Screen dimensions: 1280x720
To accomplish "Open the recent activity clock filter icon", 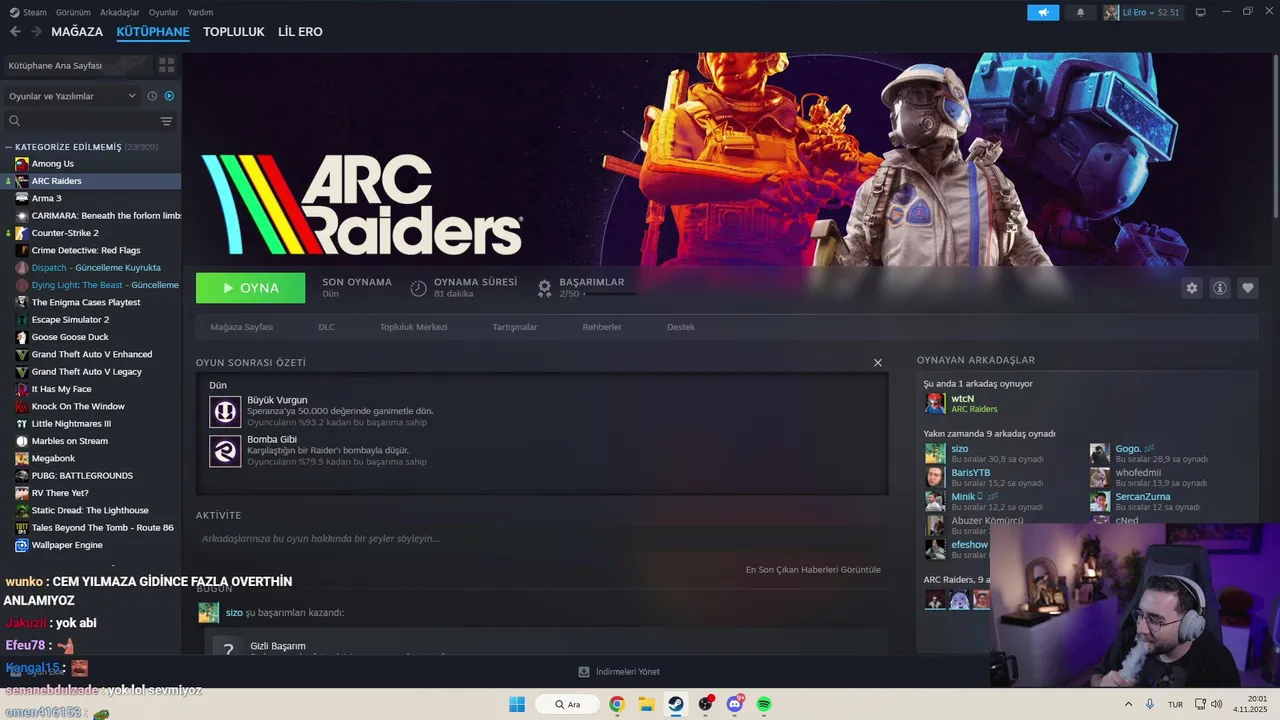I will pos(152,96).
